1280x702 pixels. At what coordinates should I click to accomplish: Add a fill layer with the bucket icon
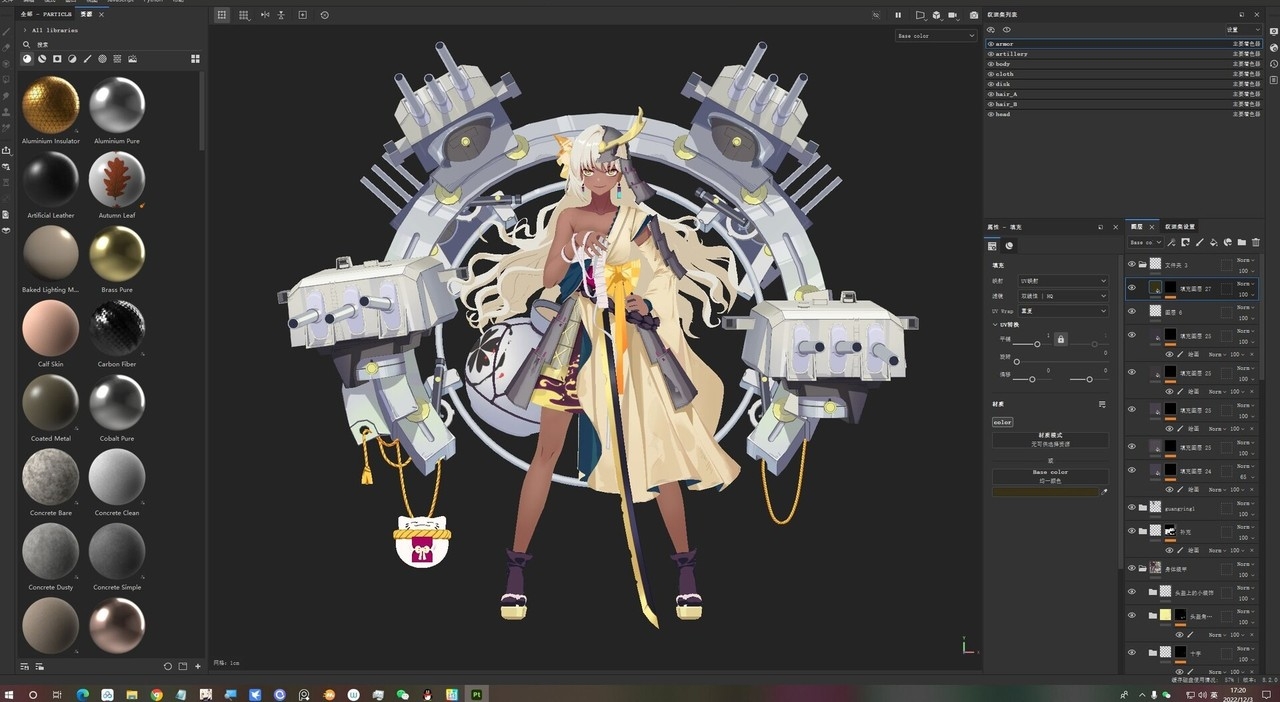click(x=1213, y=242)
